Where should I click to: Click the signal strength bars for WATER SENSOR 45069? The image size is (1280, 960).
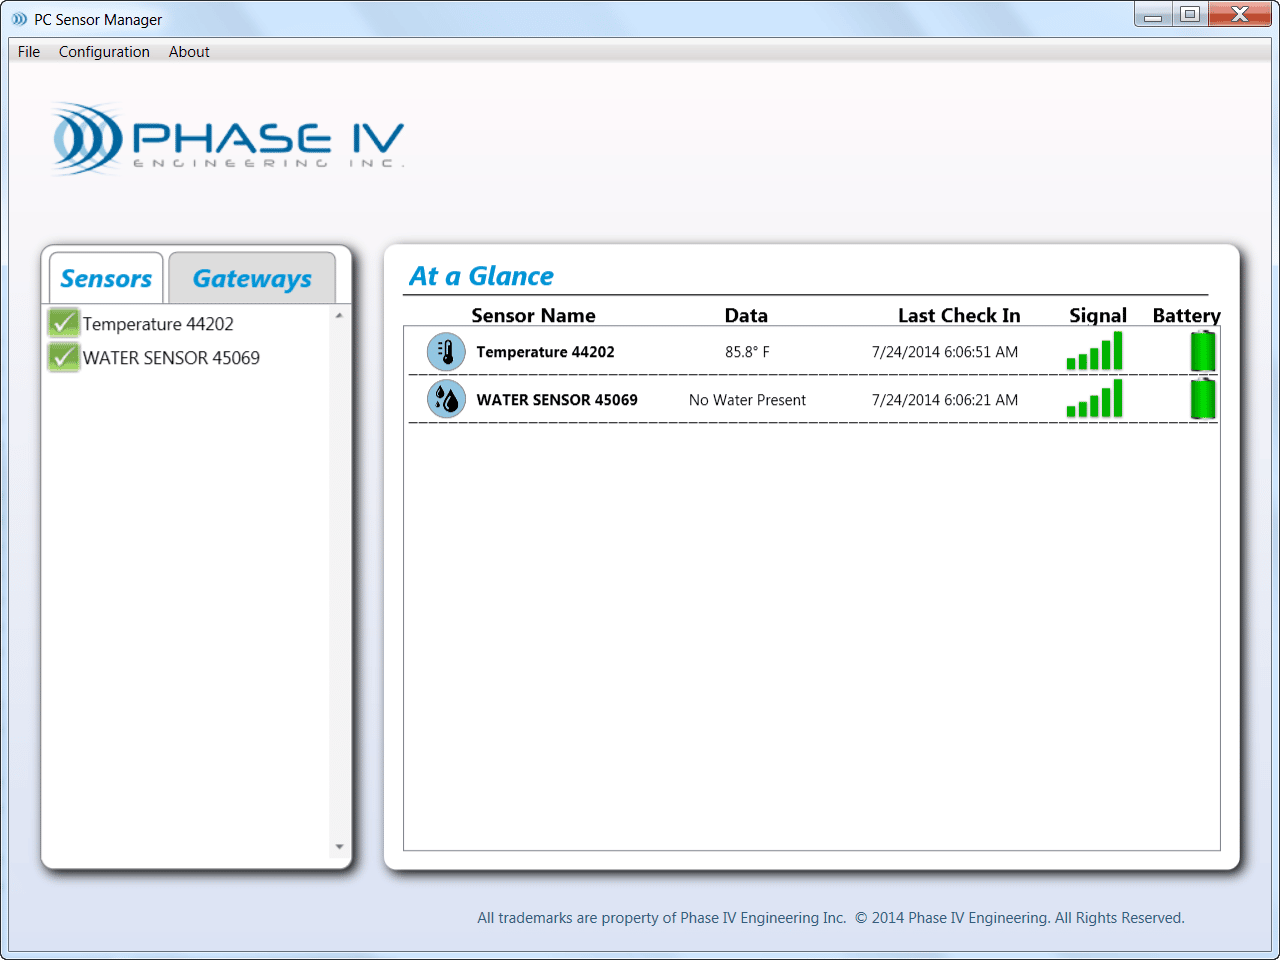click(1096, 399)
